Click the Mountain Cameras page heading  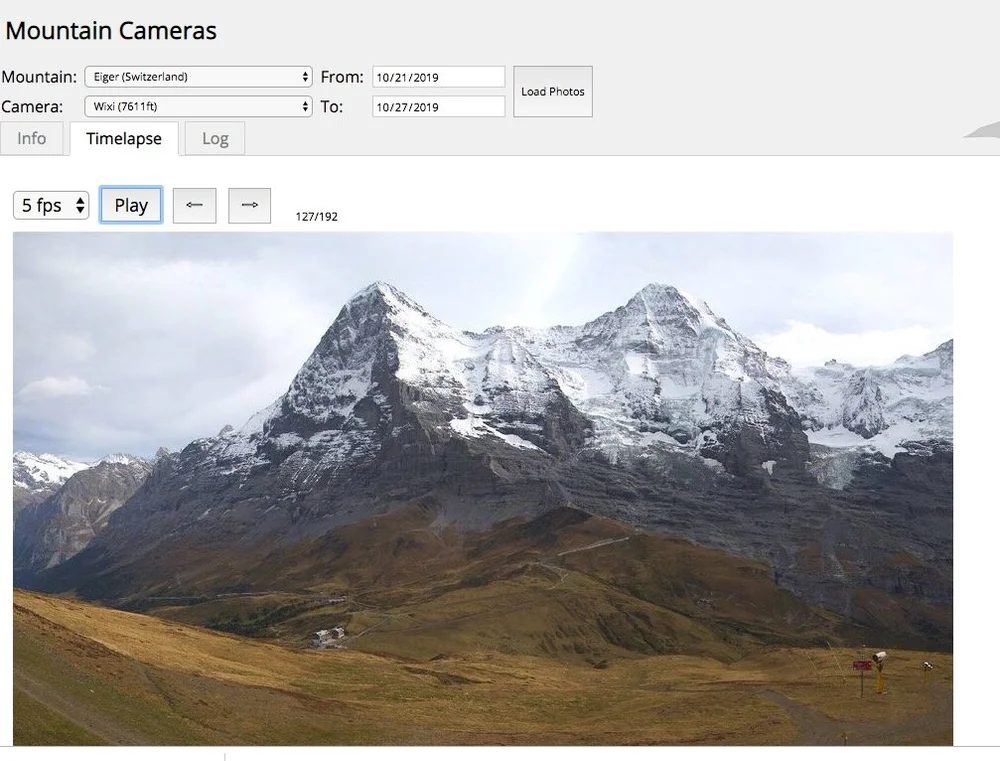tap(112, 30)
